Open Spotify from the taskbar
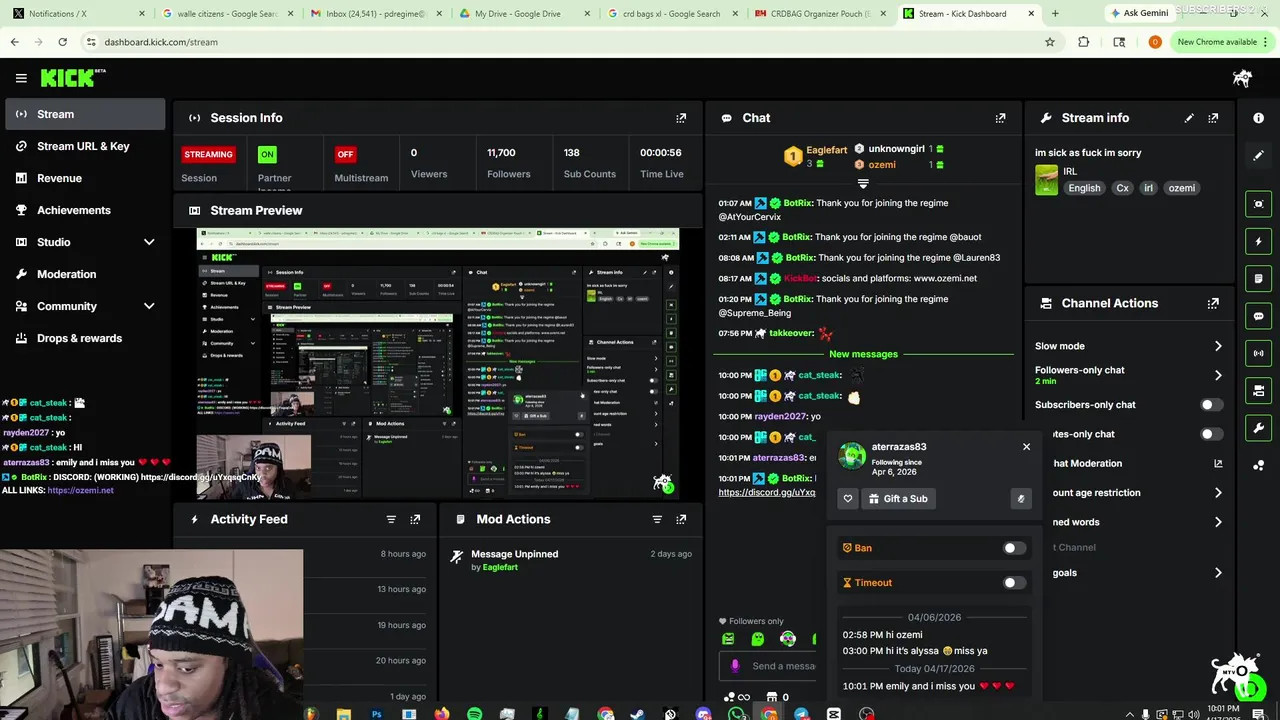The height and width of the screenshot is (720, 1280). click(x=474, y=714)
